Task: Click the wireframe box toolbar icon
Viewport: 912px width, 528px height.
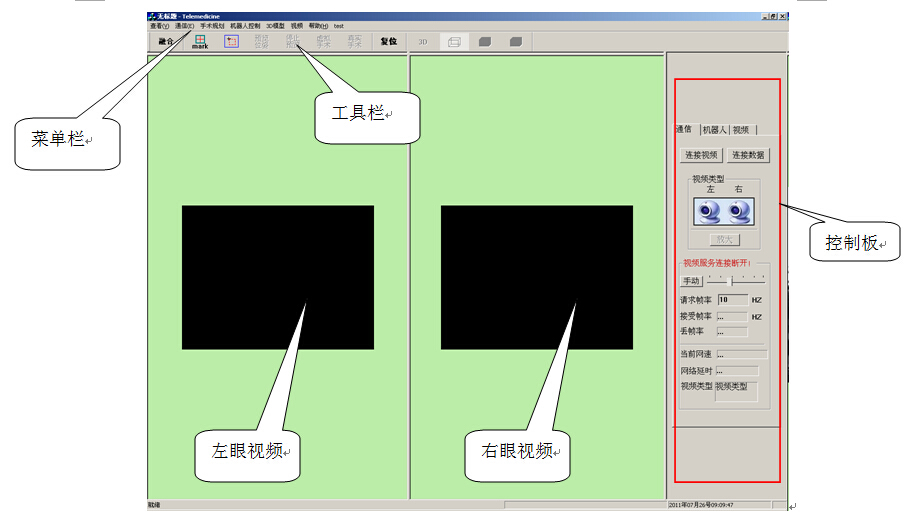Action: [x=453, y=42]
